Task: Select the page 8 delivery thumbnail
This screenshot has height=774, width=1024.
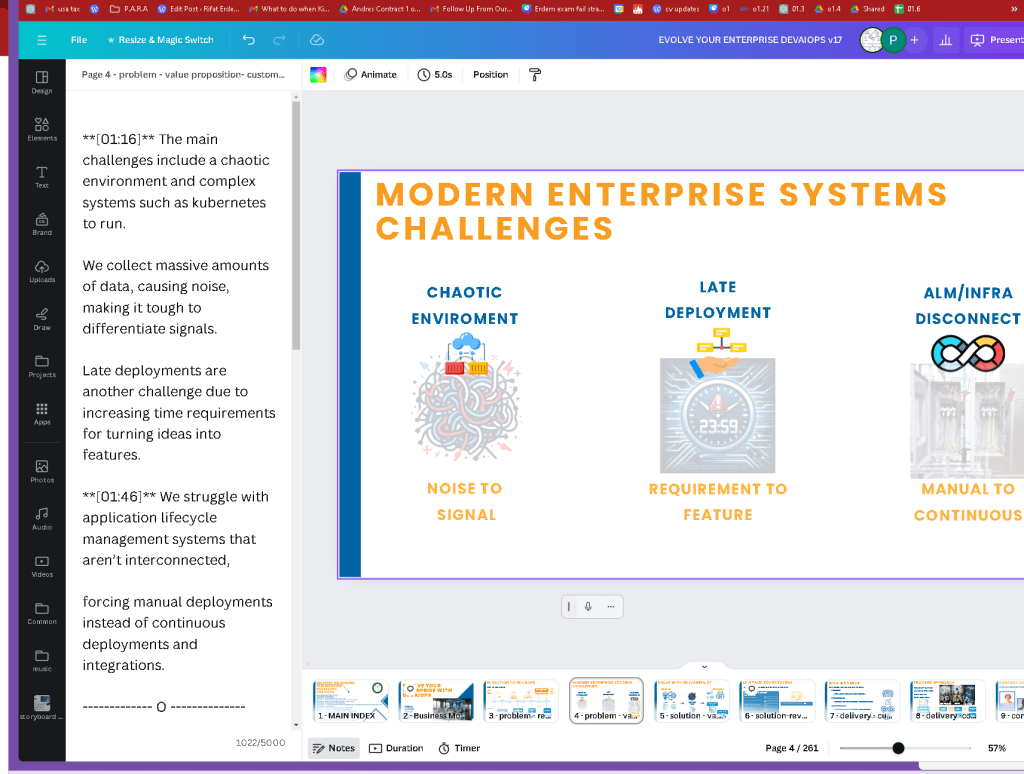Action: 947,701
